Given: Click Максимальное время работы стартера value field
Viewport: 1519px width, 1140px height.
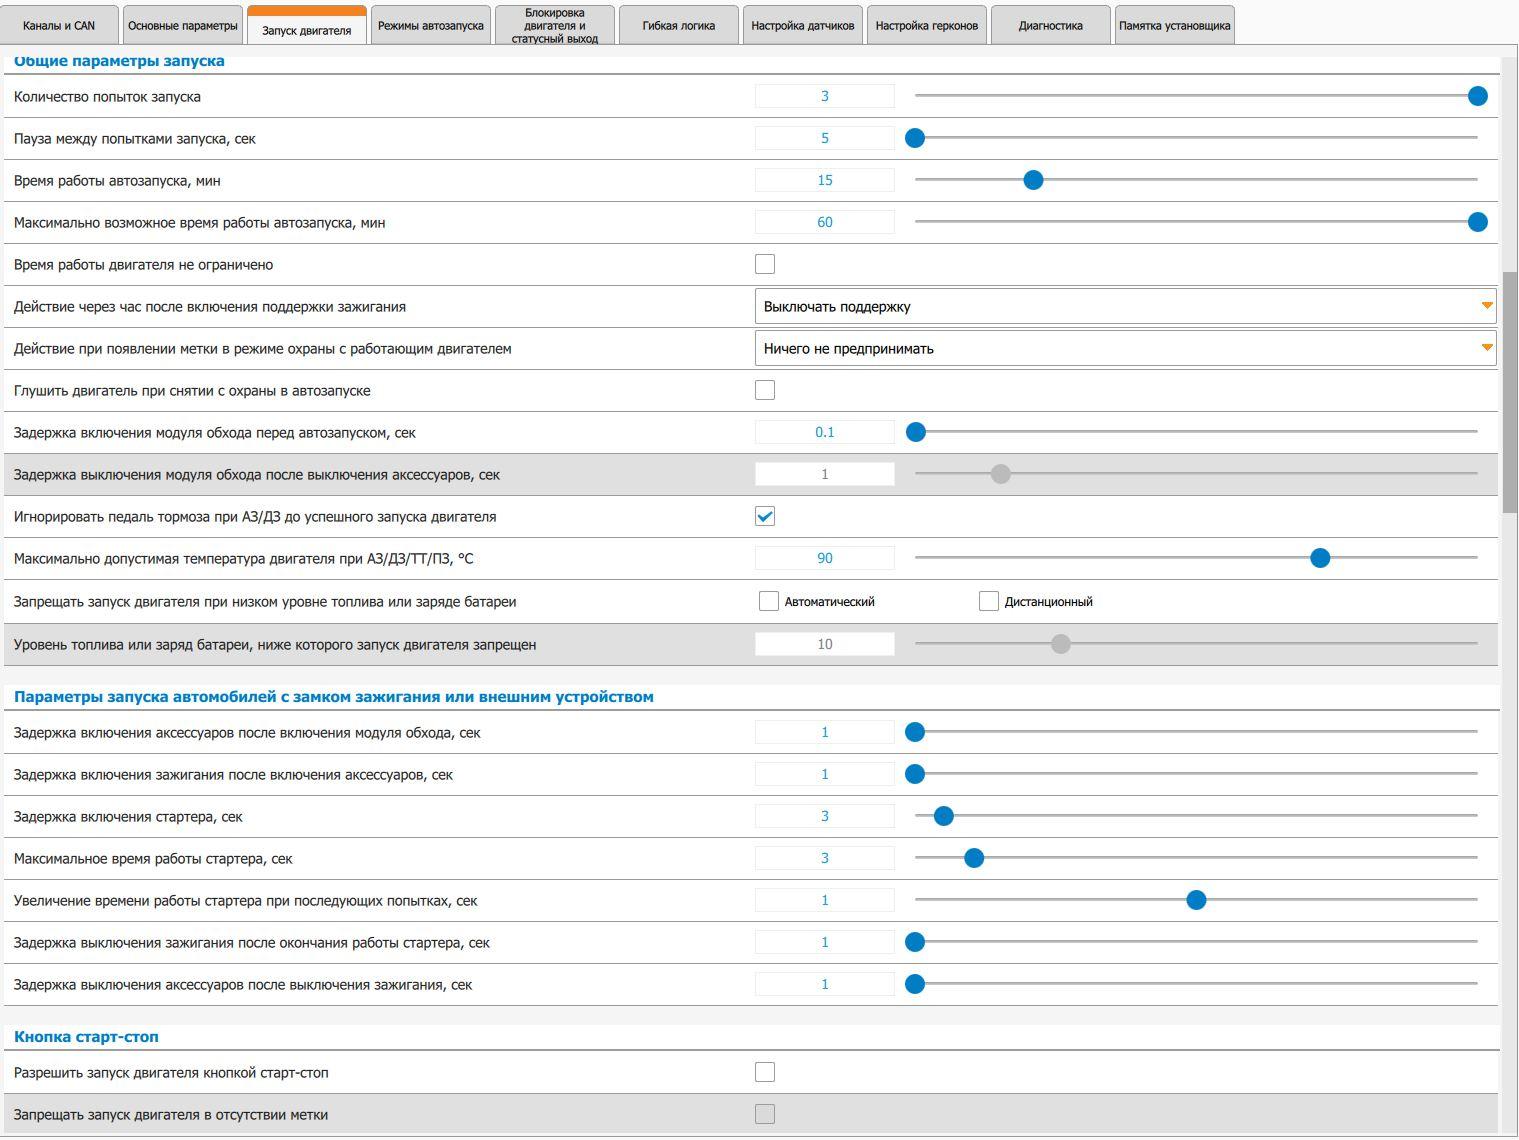Looking at the screenshot, I should [825, 858].
